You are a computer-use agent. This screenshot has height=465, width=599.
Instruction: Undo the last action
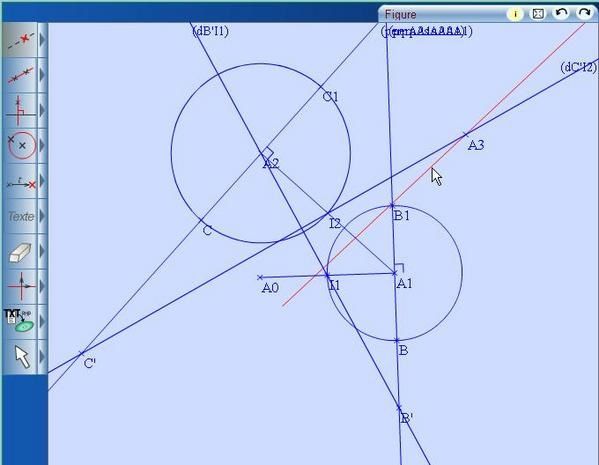coord(561,13)
